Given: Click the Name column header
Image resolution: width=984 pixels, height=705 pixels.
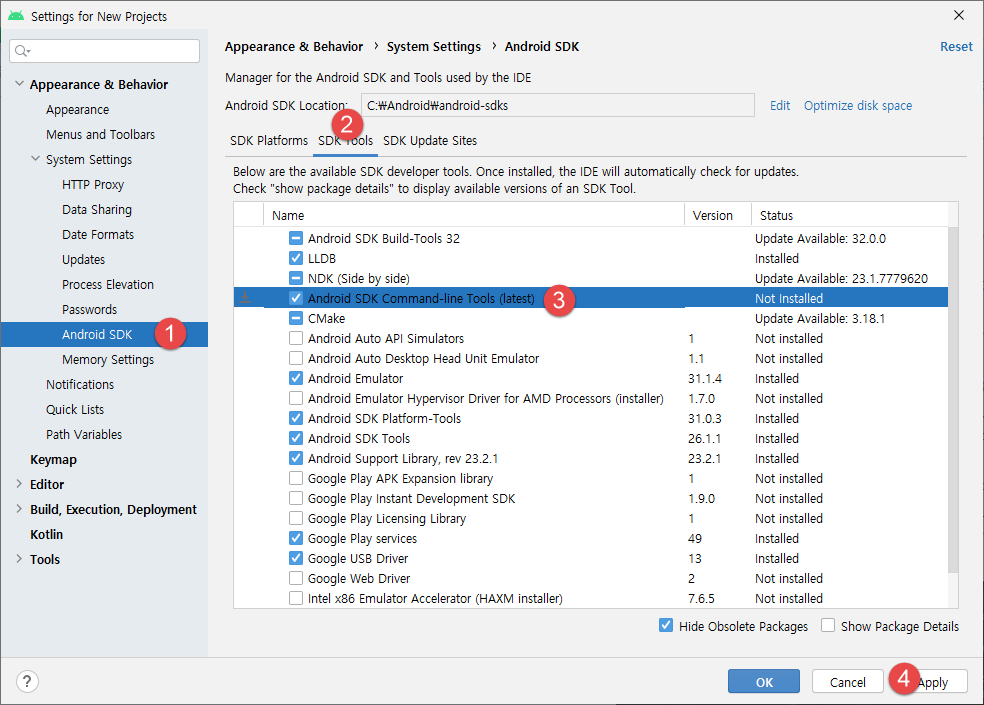Looking at the screenshot, I should point(474,215).
